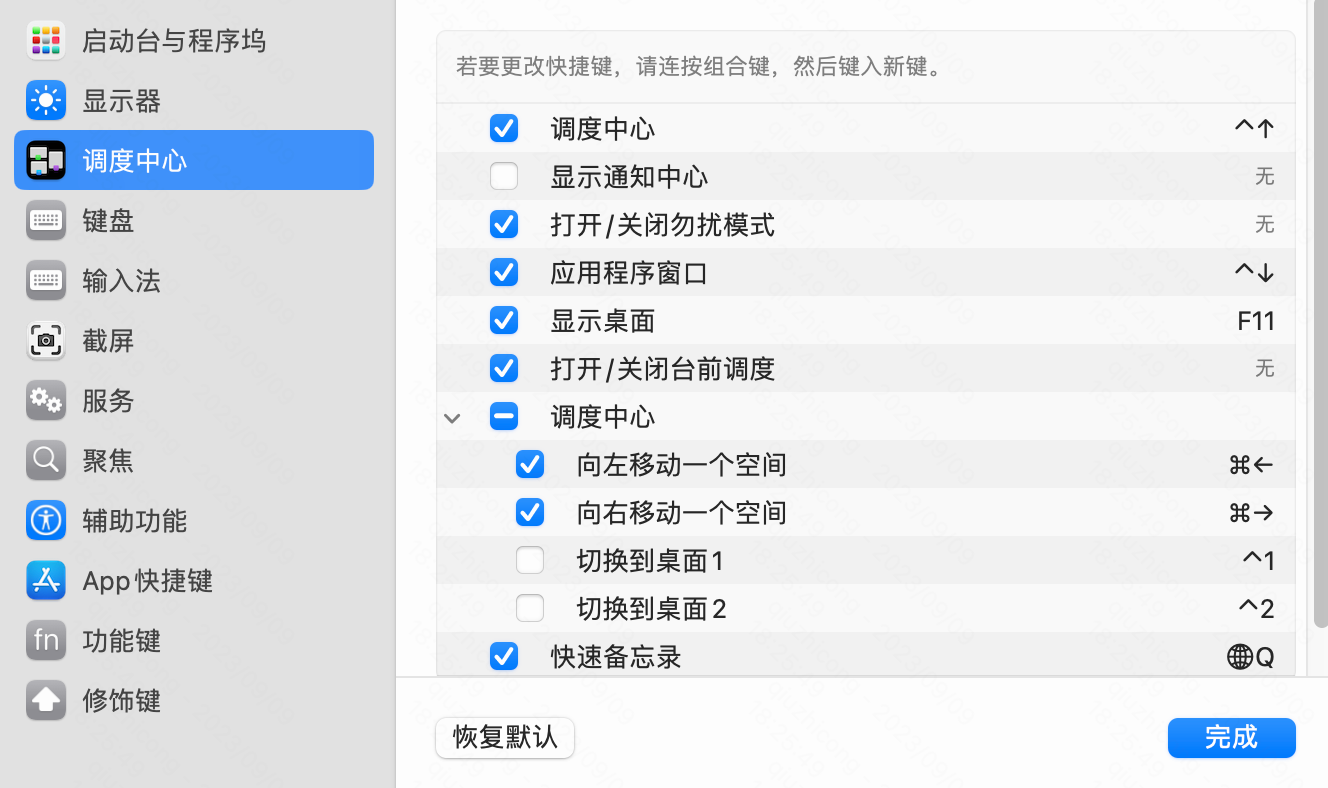This screenshot has height=788, width=1328.
Task: Uncheck 显示桌面 checkbox
Action: [x=504, y=320]
